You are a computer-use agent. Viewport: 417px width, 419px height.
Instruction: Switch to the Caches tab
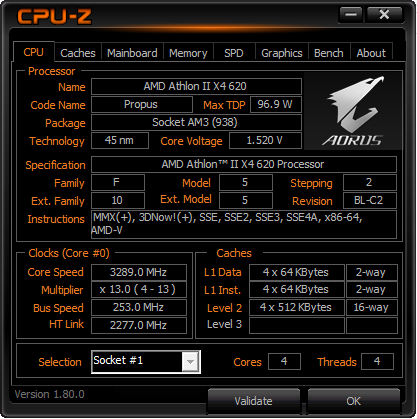(x=78, y=53)
